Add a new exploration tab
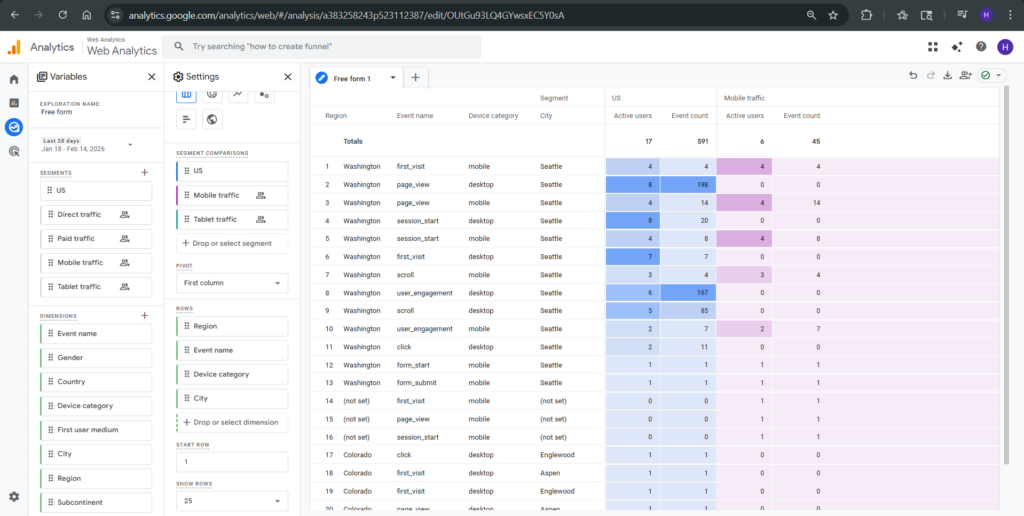Screen dimensions: 1024x516 pos(416,77)
